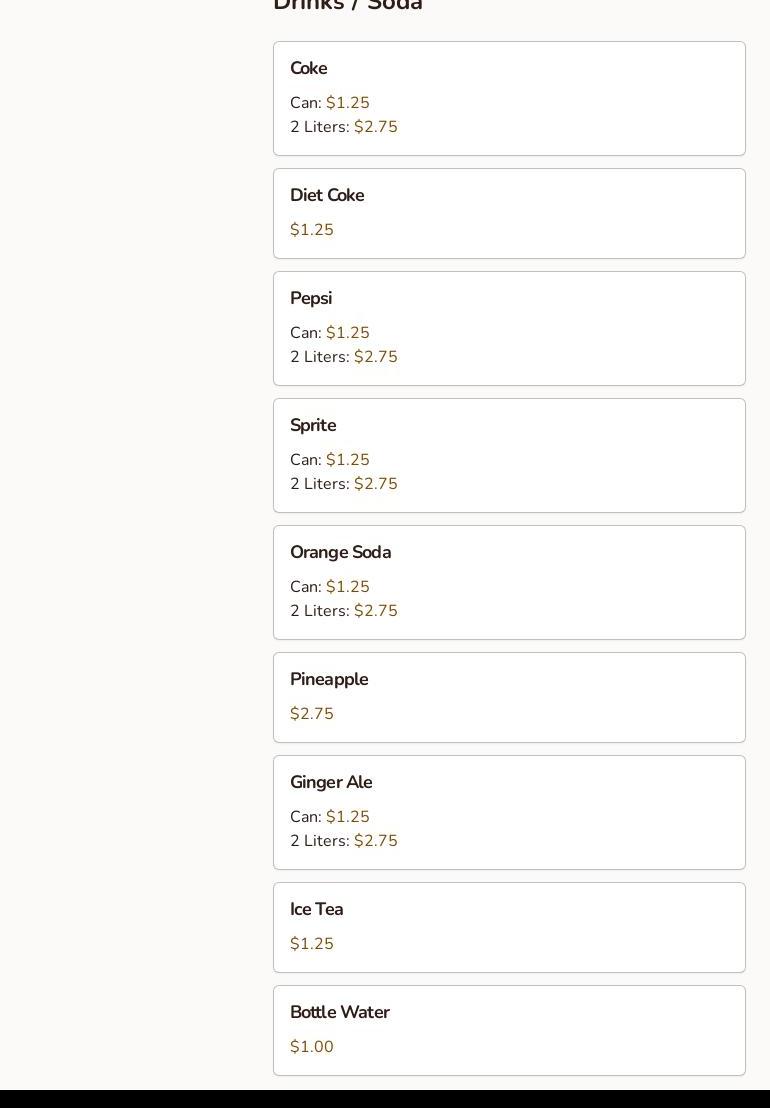Click Pepsi's Can price line
Screen dimensions: 770x1108
coord(330,333)
